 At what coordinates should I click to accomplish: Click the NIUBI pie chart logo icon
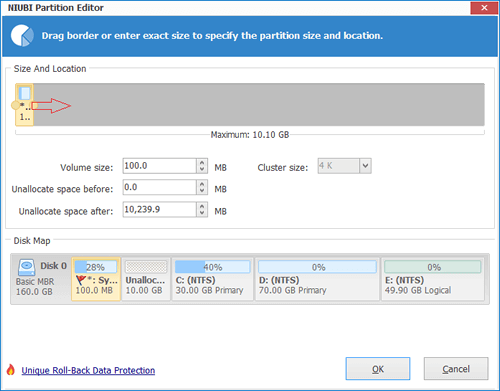point(22,35)
